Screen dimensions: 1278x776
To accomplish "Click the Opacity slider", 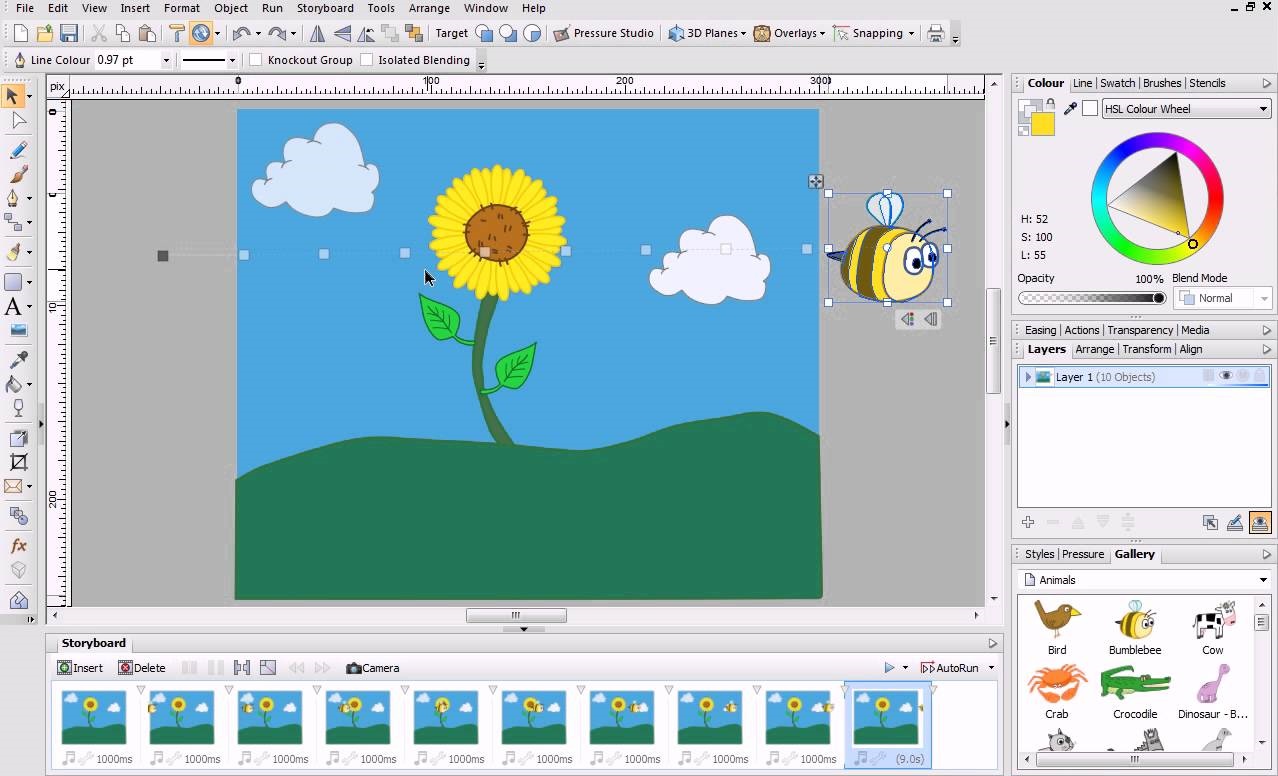I will tap(1091, 298).
